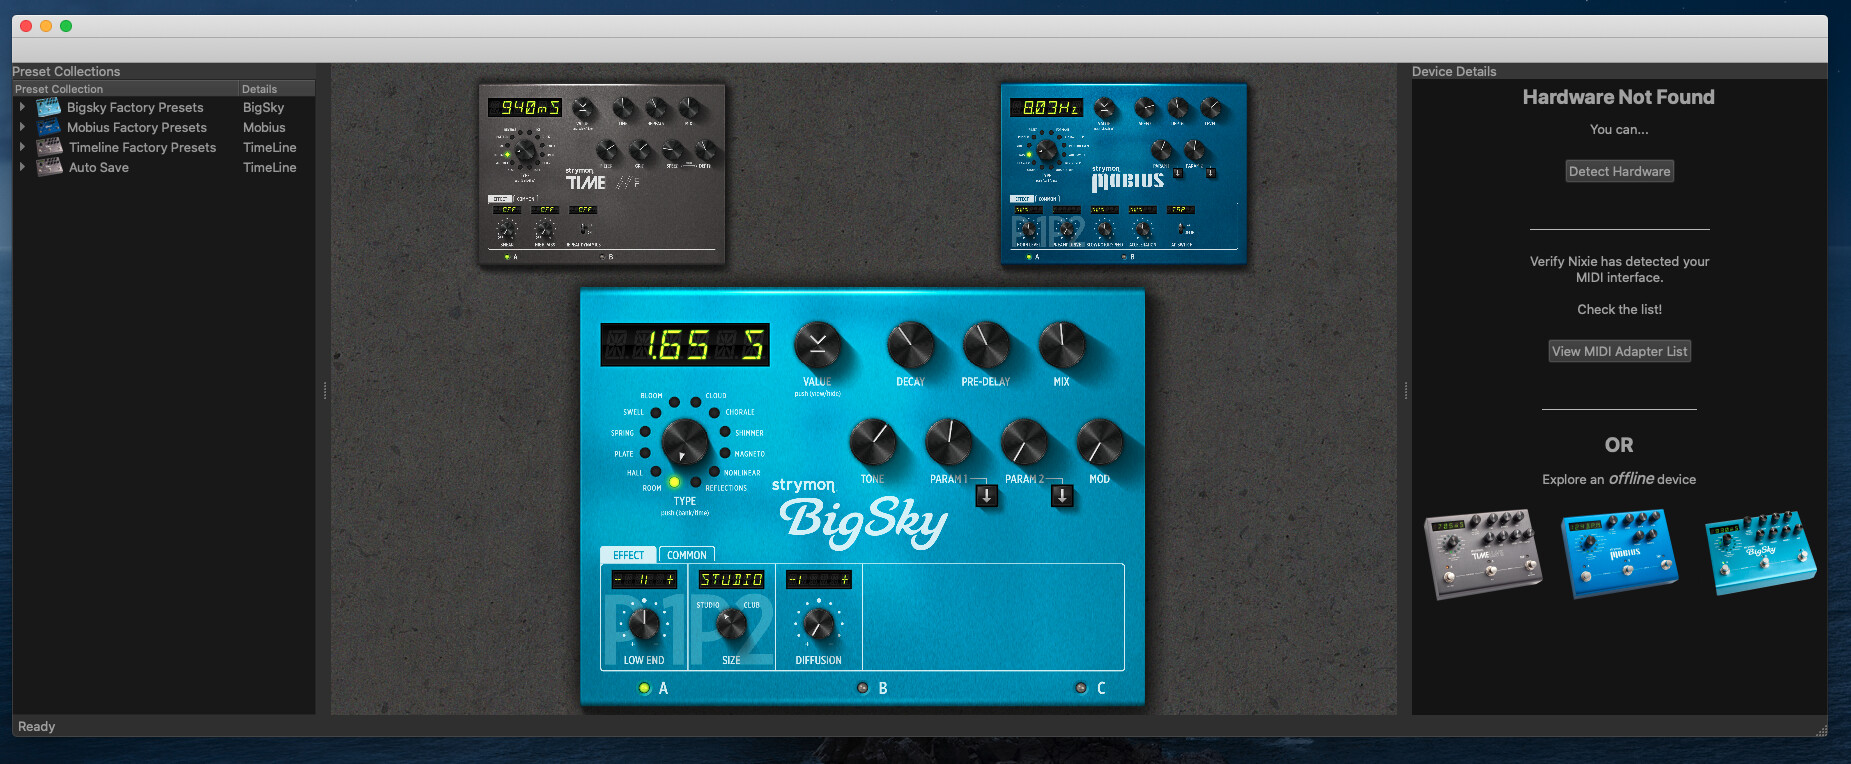This screenshot has height=764, width=1851.
Task: Select the "Bigsky Factory Presets" row name
Action: [x=135, y=107]
